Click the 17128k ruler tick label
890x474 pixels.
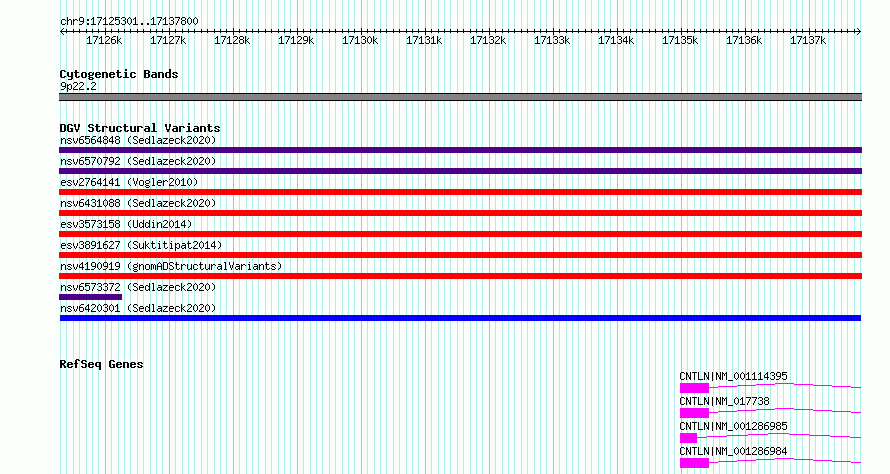232,40
